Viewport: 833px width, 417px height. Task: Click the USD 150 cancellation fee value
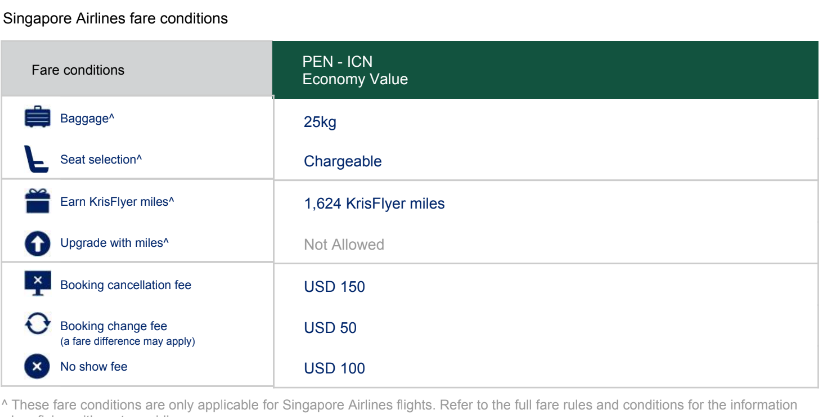point(334,287)
